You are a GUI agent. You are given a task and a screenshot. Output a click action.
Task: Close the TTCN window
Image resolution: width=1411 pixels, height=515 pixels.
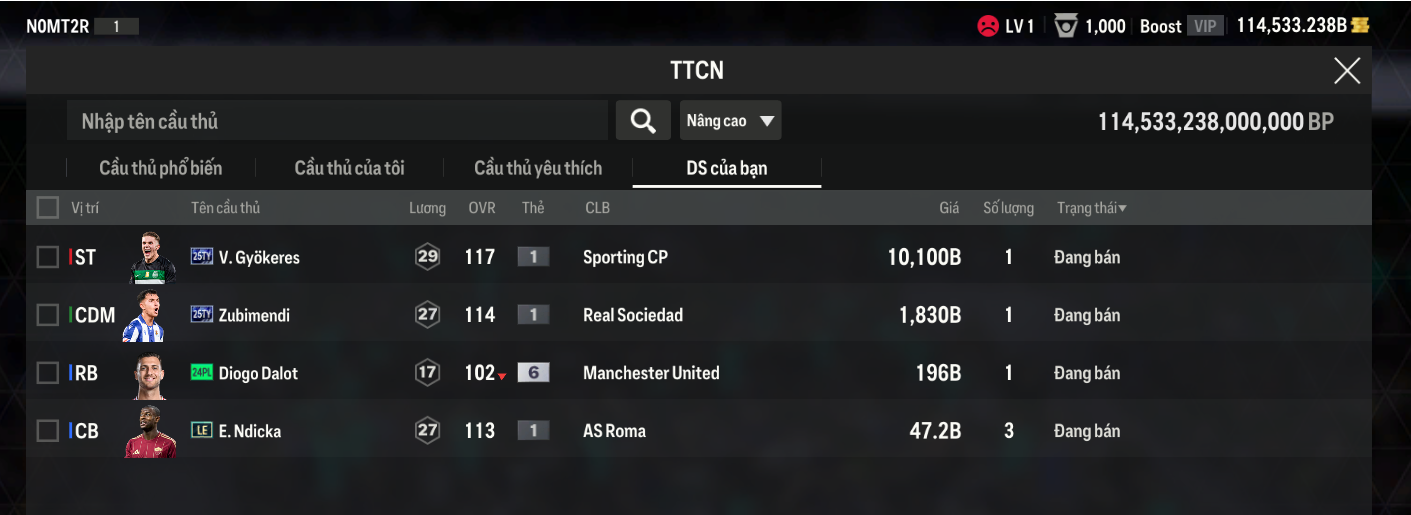[1347, 70]
